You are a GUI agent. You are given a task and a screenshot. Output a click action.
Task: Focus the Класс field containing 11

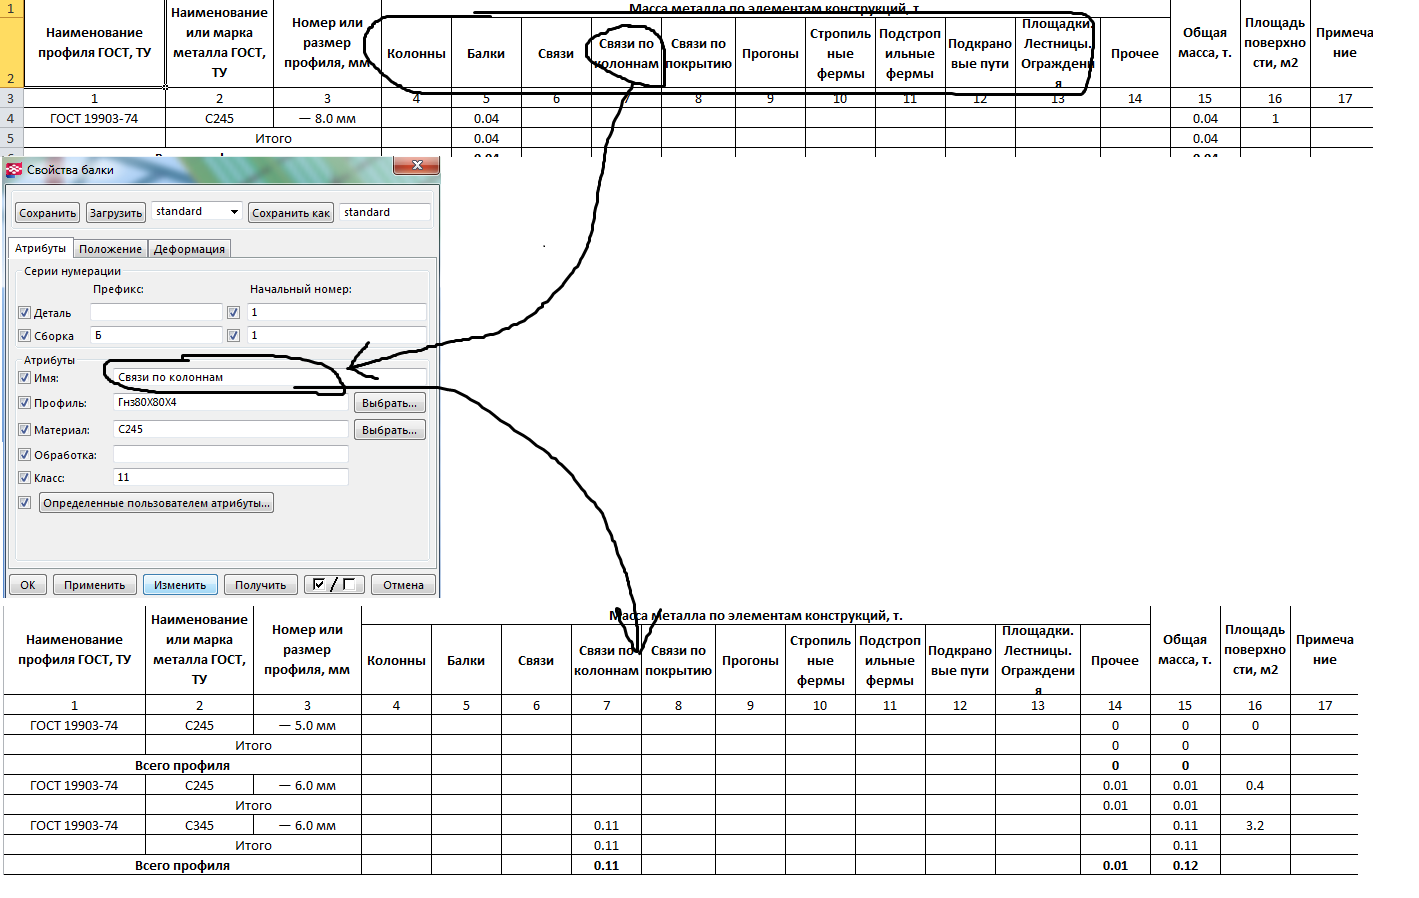pyautogui.click(x=231, y=477)
